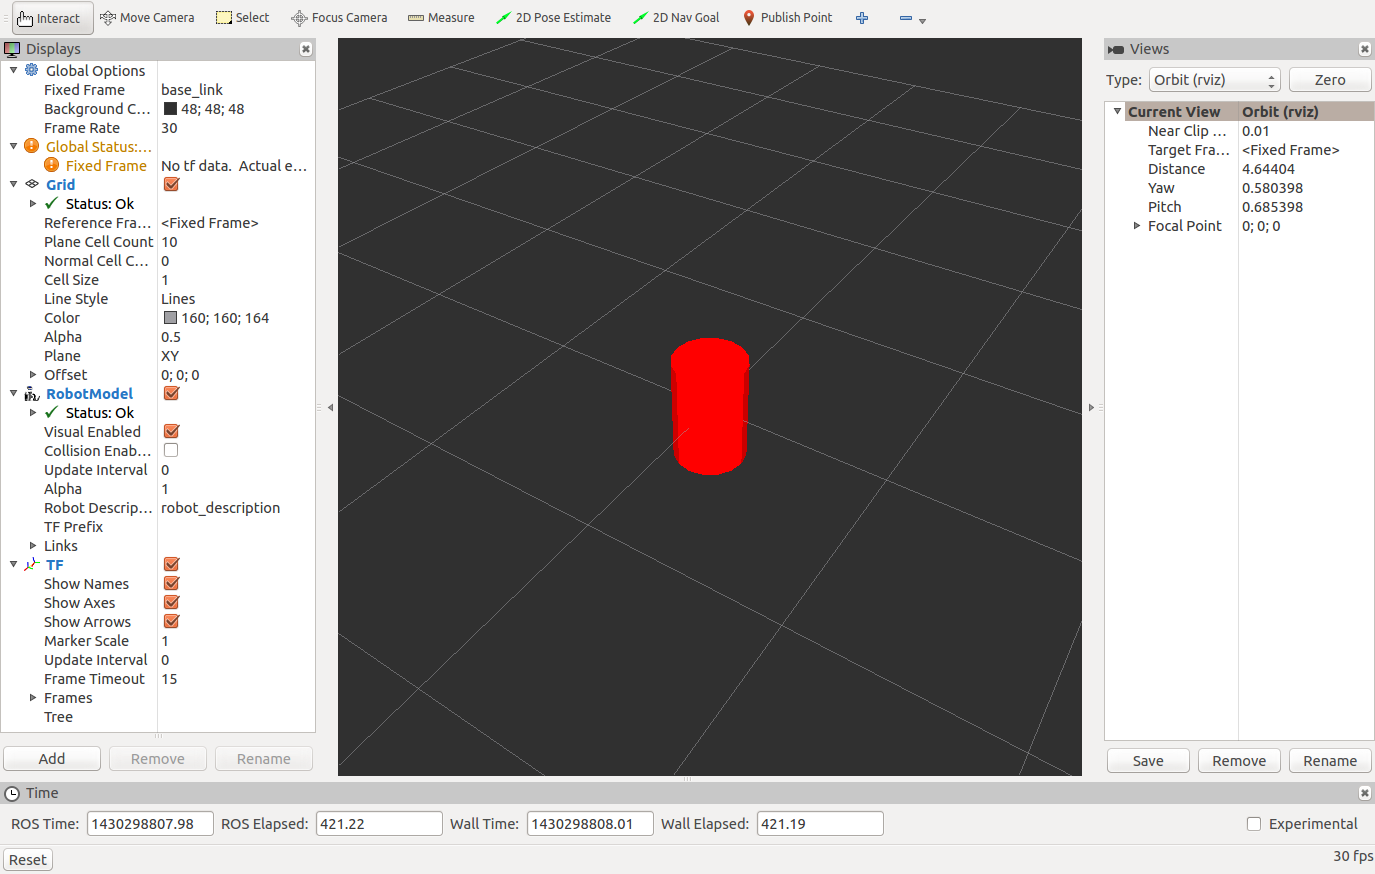Select the 2D Pose Estimate tool
The width and height of the screenshot is (1375, 874).
[x=553, y=18]
